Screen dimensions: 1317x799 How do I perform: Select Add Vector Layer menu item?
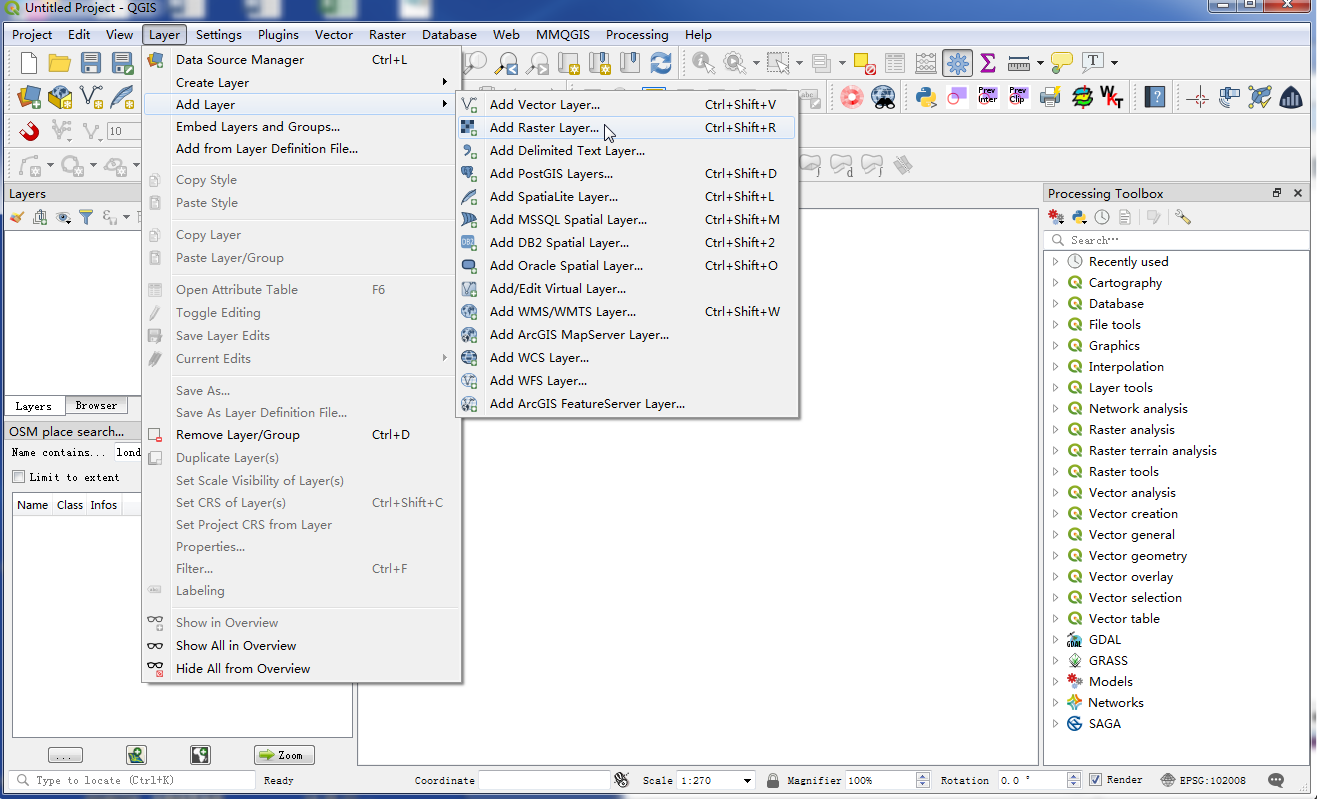(626, 105)
